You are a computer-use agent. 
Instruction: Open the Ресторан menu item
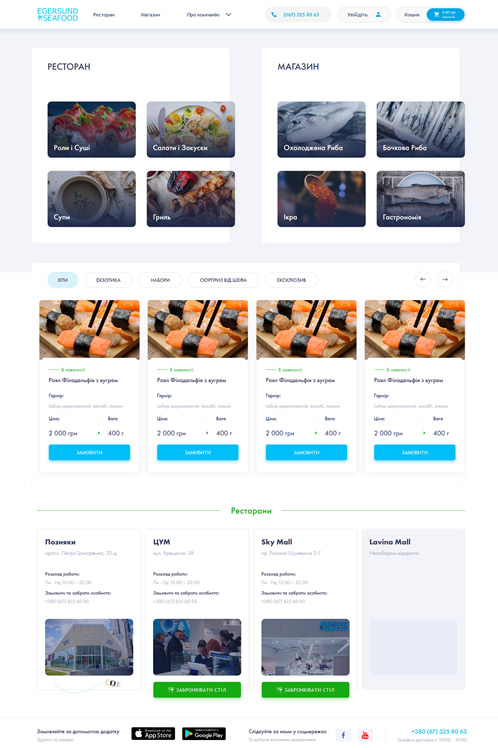(104, 15)
